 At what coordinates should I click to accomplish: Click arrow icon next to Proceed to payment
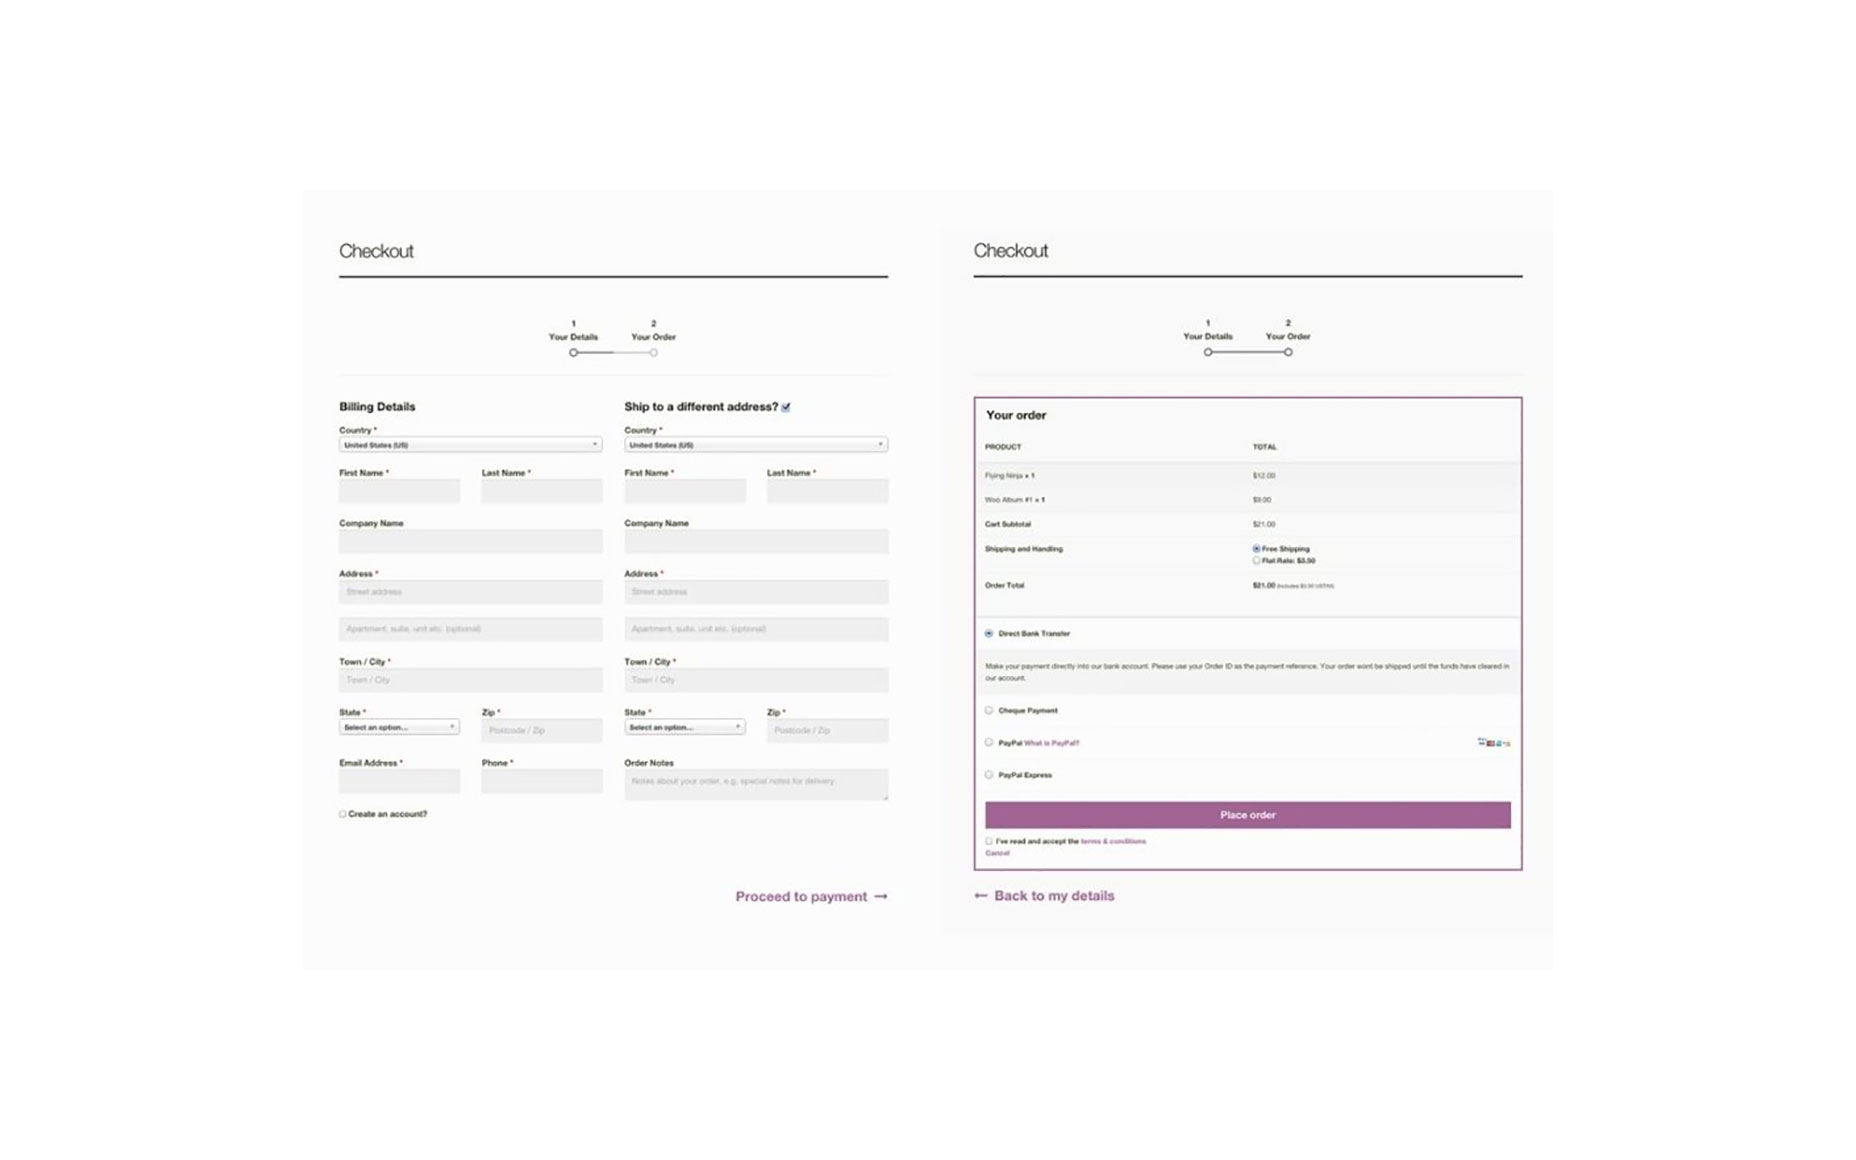tap(881, 896)
